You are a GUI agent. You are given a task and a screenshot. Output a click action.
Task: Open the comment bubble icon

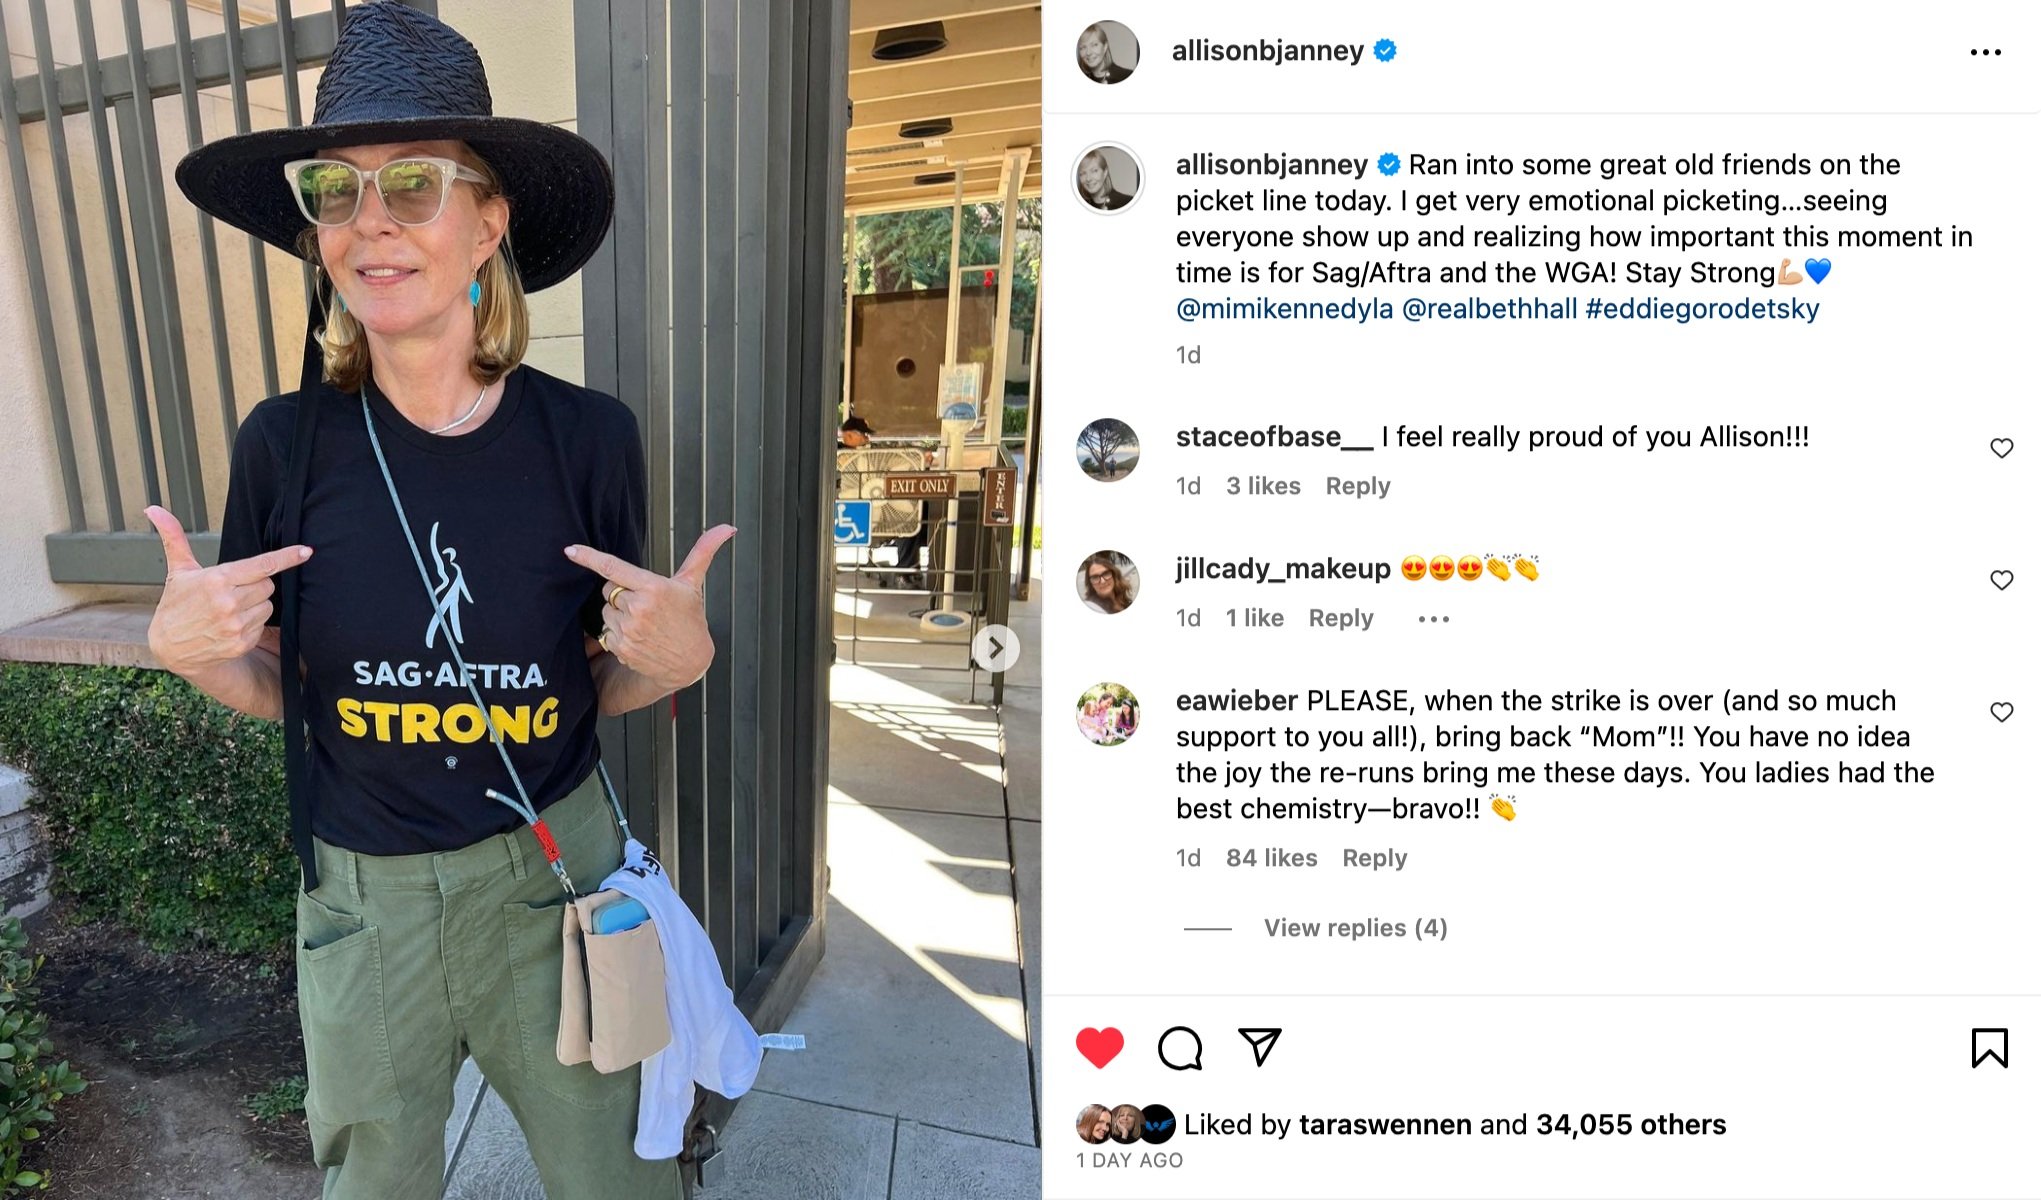pyautogui.click(x=1180, y=1048)
